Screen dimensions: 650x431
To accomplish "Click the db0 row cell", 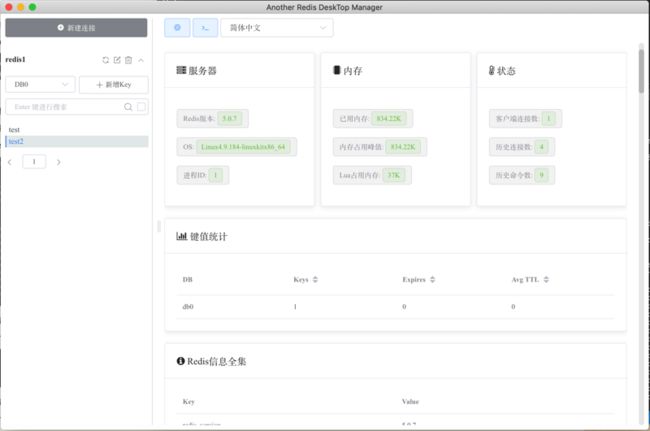I will [x=188, y=307].
